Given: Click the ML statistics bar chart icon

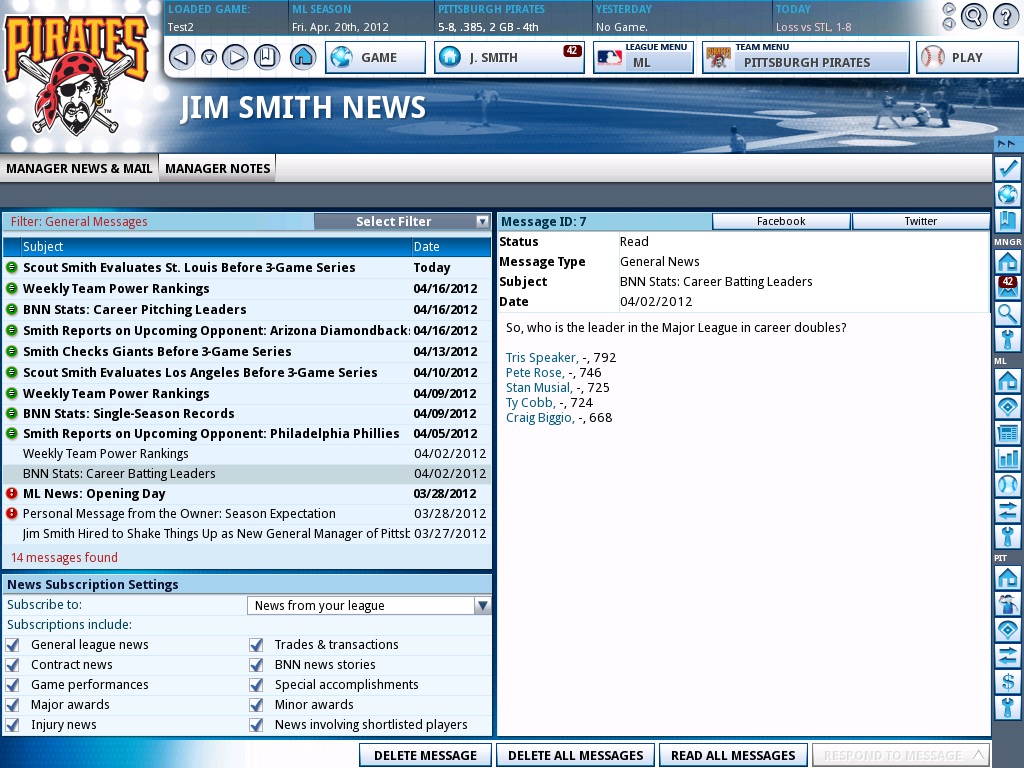Looking at the screenshot, I should coord(1007,459).
